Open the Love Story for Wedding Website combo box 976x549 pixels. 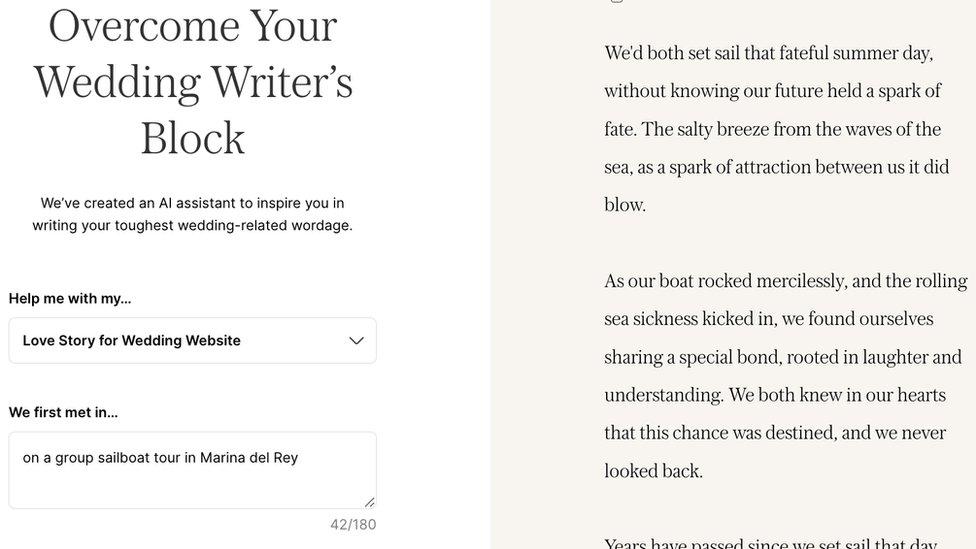coord(192,340)
